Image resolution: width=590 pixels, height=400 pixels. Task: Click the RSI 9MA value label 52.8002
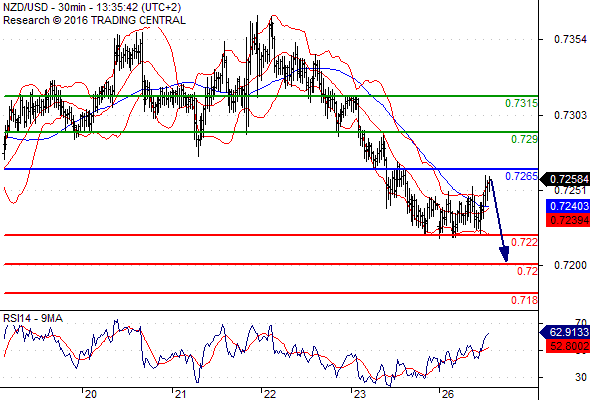(568, 346)
